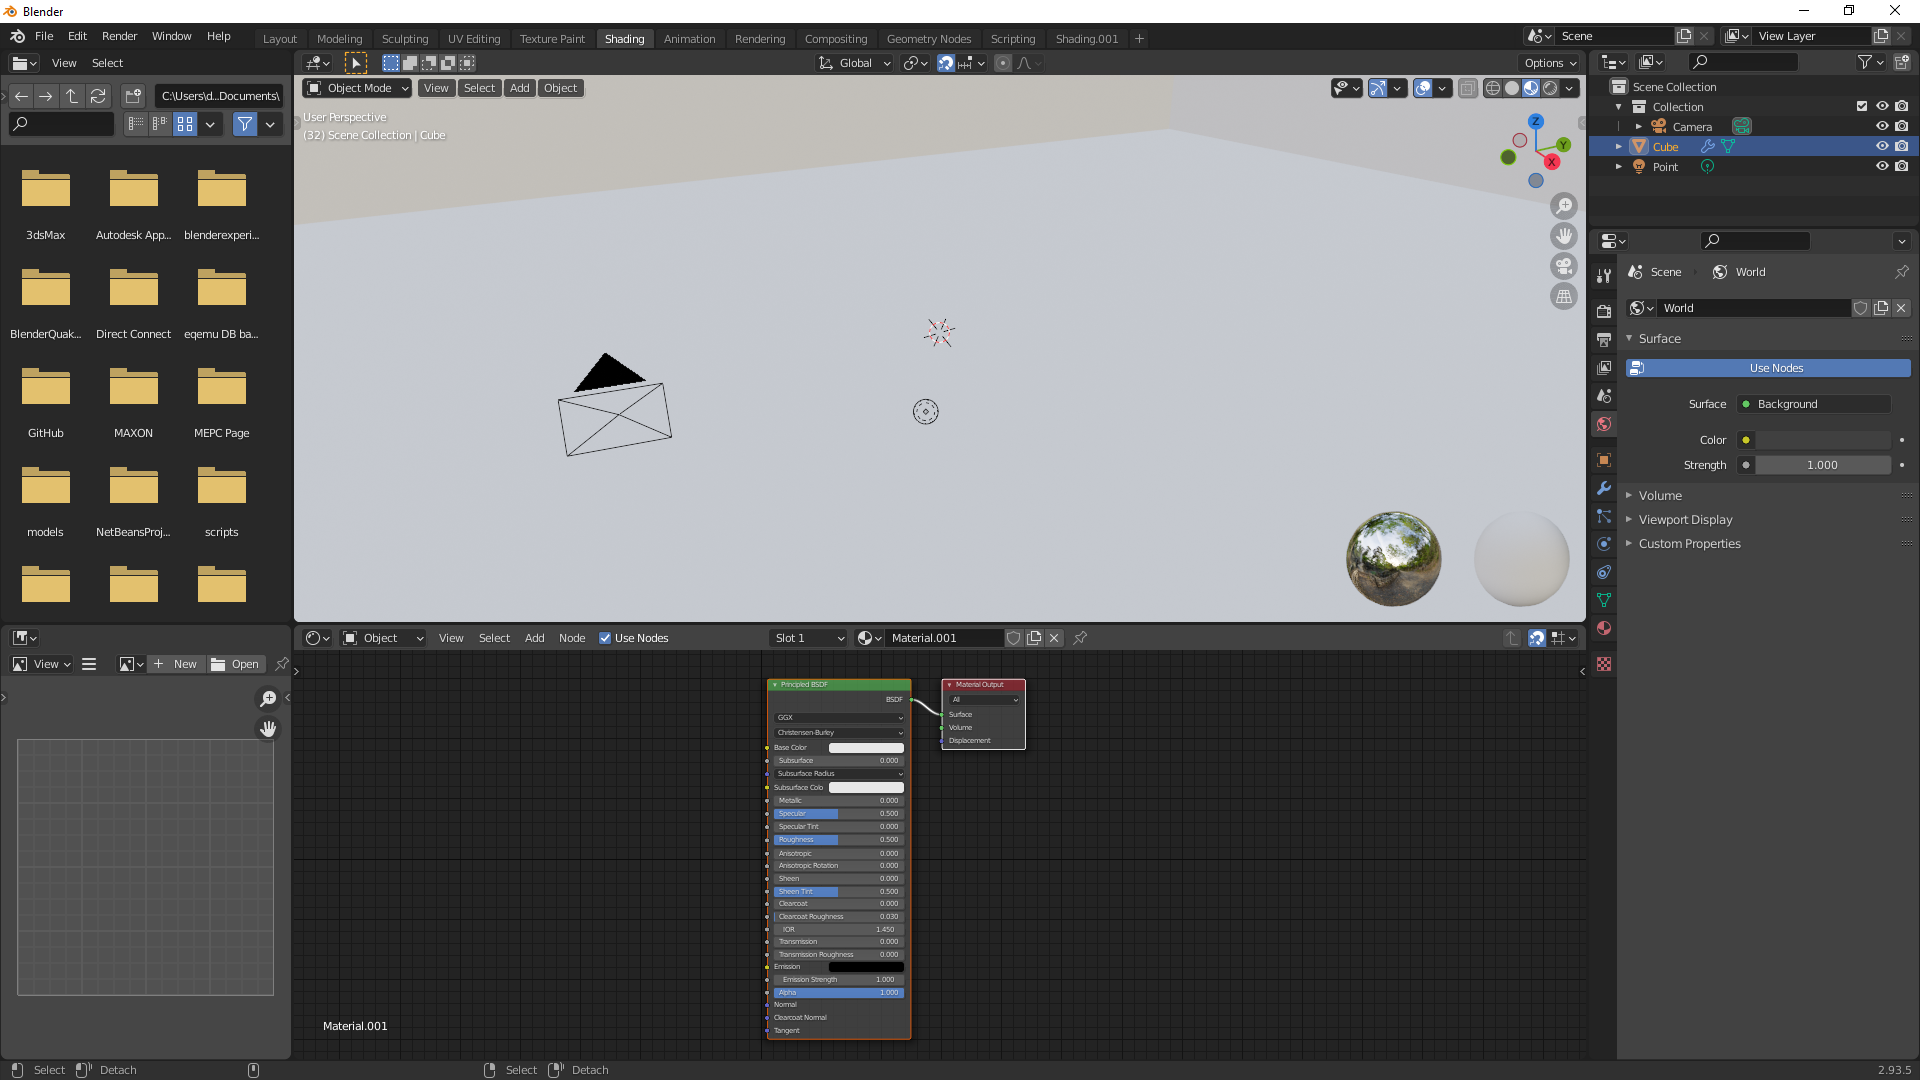Open the Tool properties tab icon
This screenshot has width=1920, height=1080.
click(1604, 275)
